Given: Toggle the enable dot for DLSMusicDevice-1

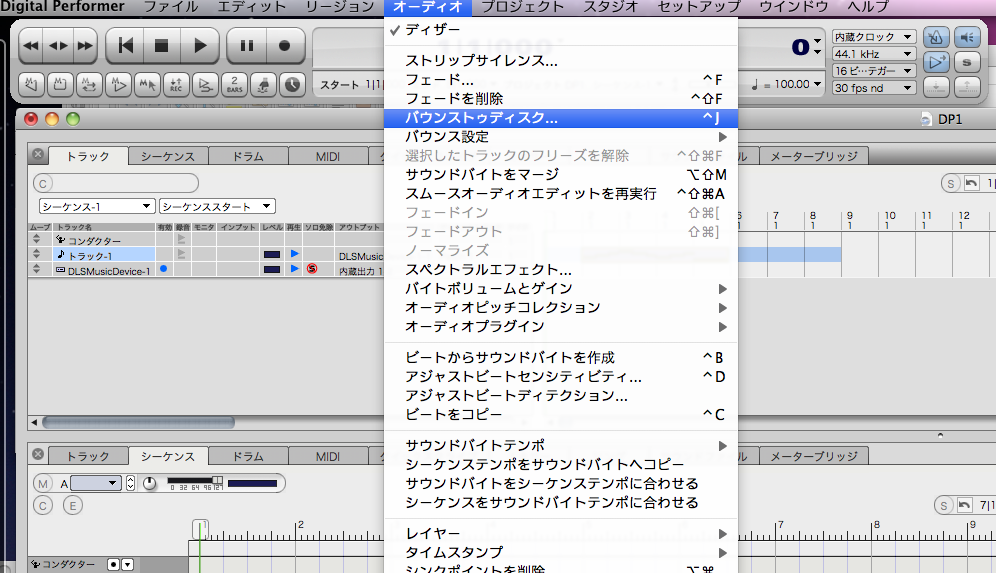Looking at the screenshot, I should pos(163,269).
